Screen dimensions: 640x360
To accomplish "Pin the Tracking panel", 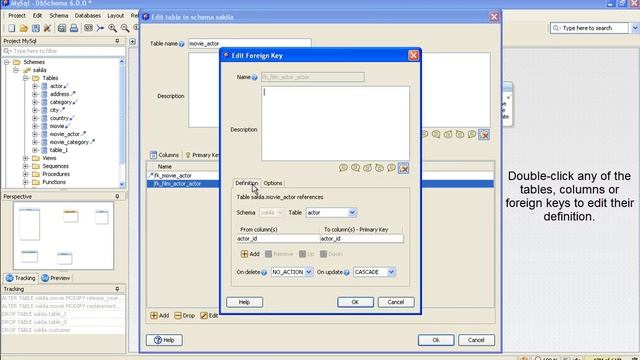I will 118,289.
